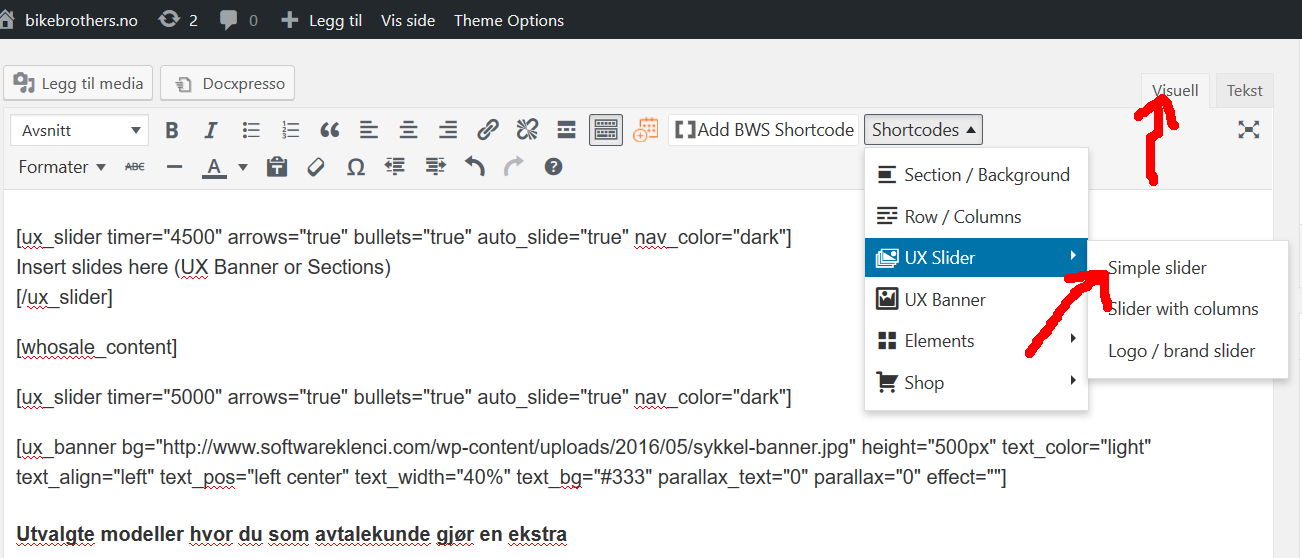Screen dimensions: 1302x558
Task: Remove link with unlink icon
Action: tap(527, 130)
